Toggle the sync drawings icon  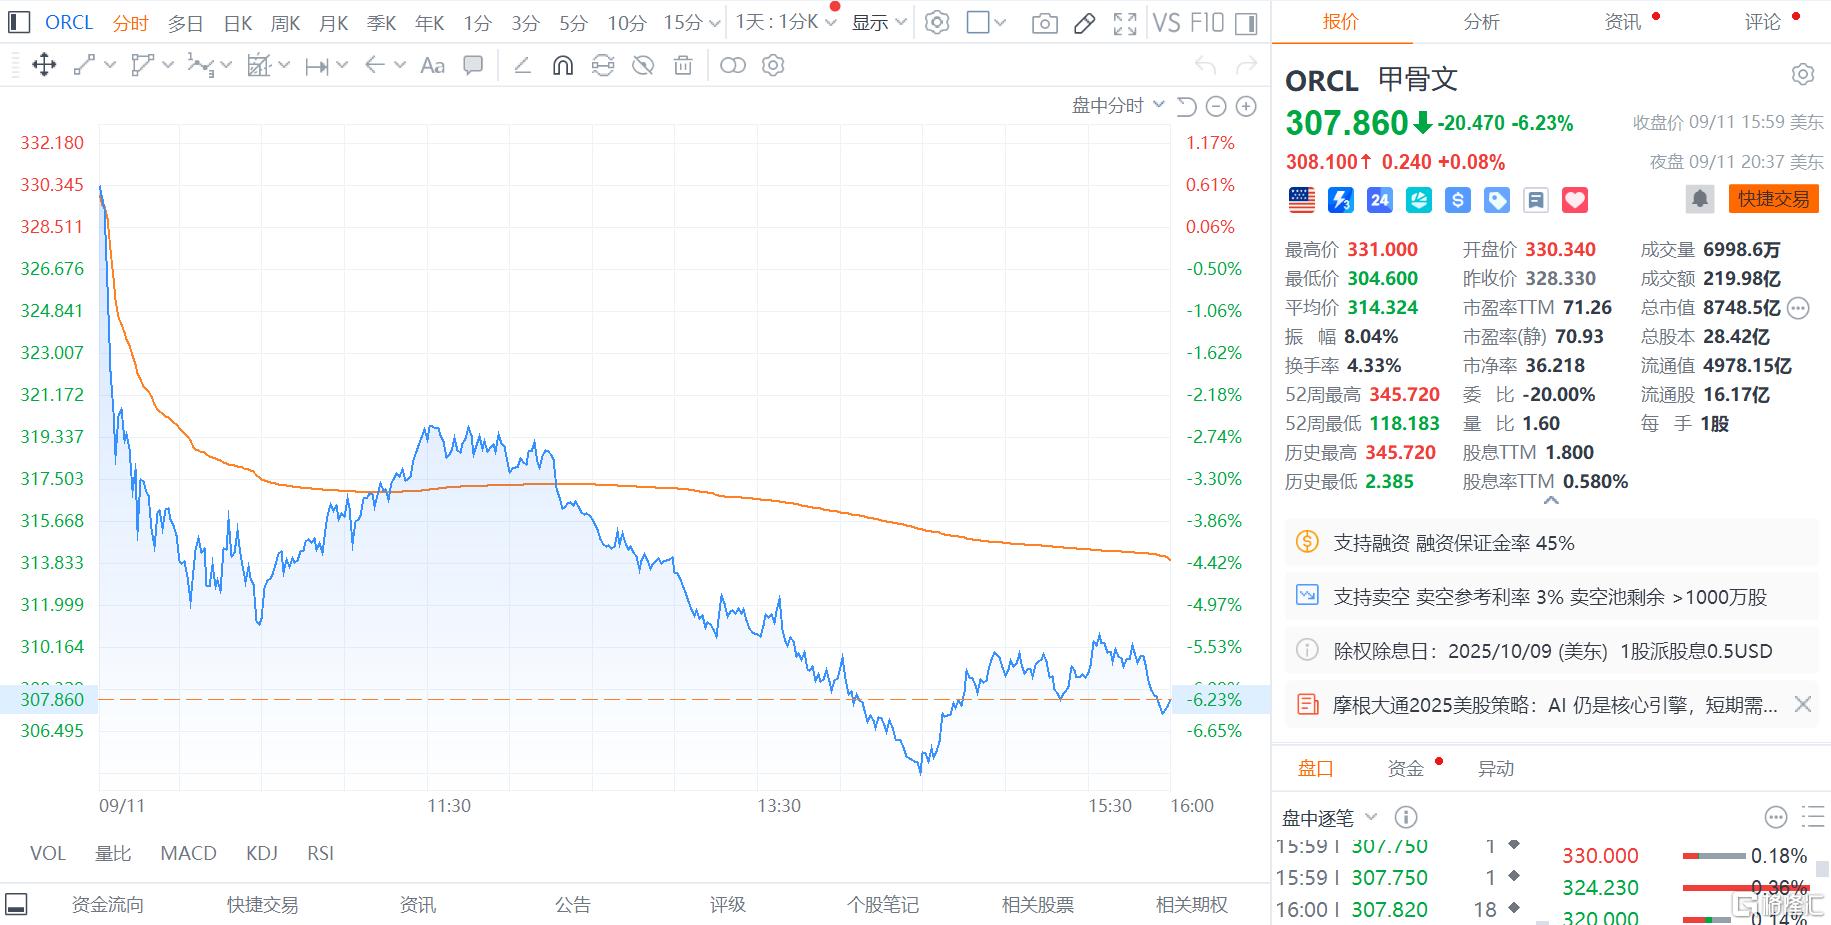click(603, 66)
